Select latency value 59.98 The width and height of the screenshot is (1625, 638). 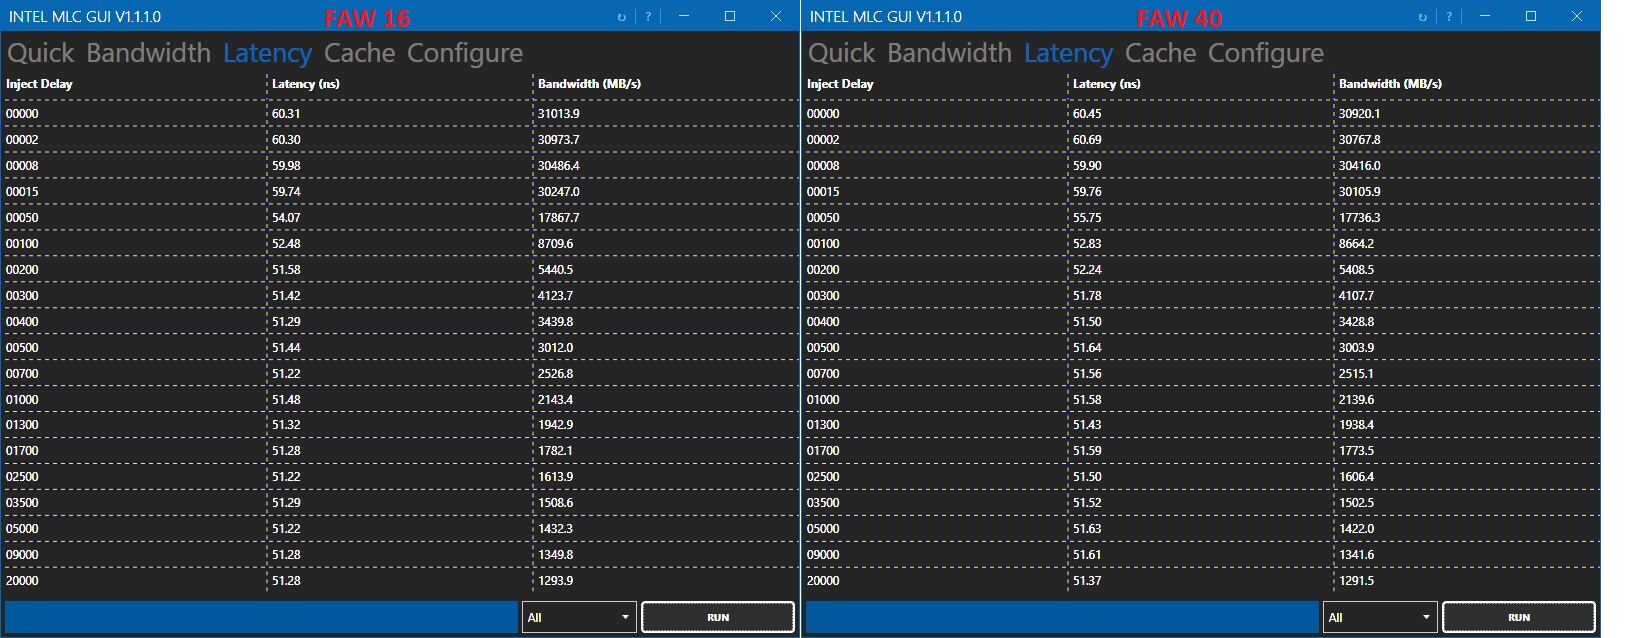[x=286, y=166]
